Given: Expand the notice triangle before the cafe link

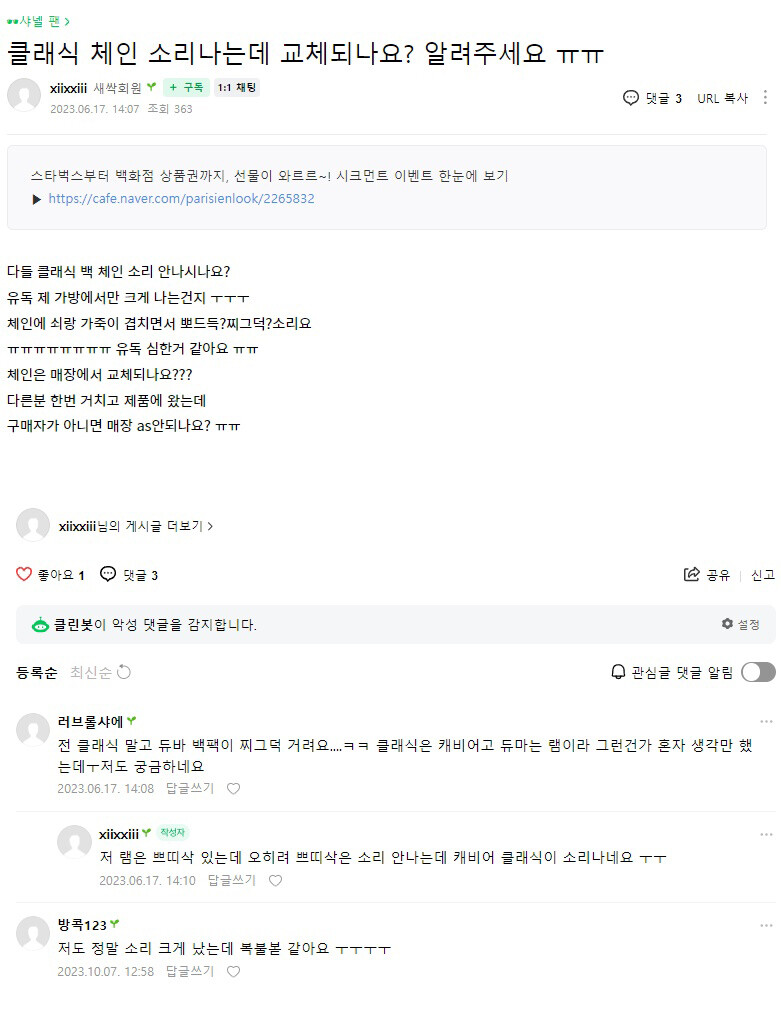Looking at the screenshot, I should click(x=37, y=199).
